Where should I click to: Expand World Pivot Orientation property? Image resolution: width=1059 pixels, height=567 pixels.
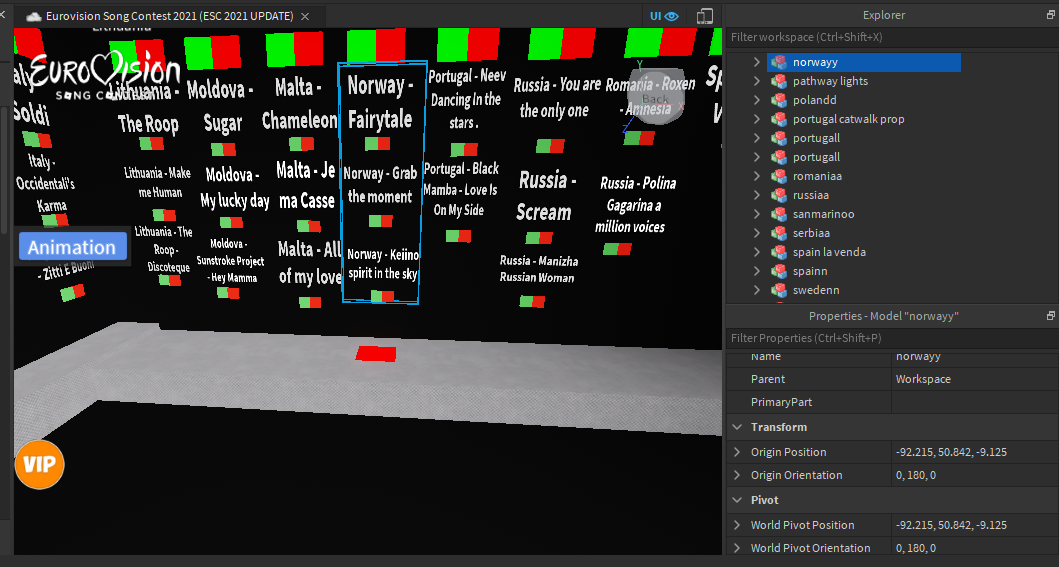(x=738, y=548)
